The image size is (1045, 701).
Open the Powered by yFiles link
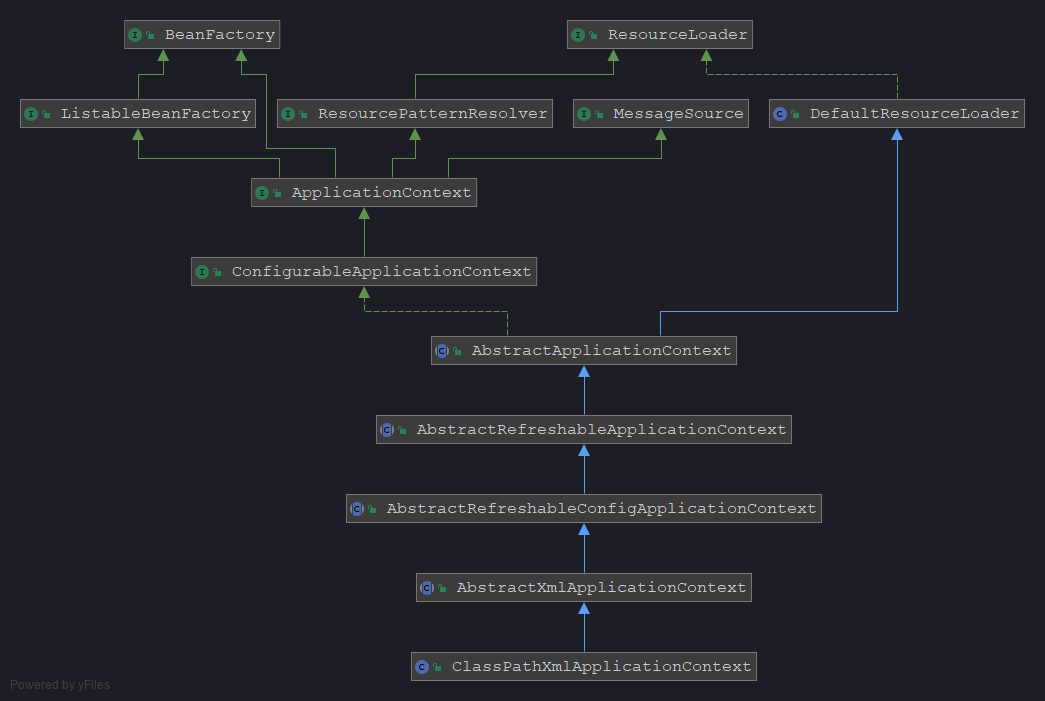(59, 684)
